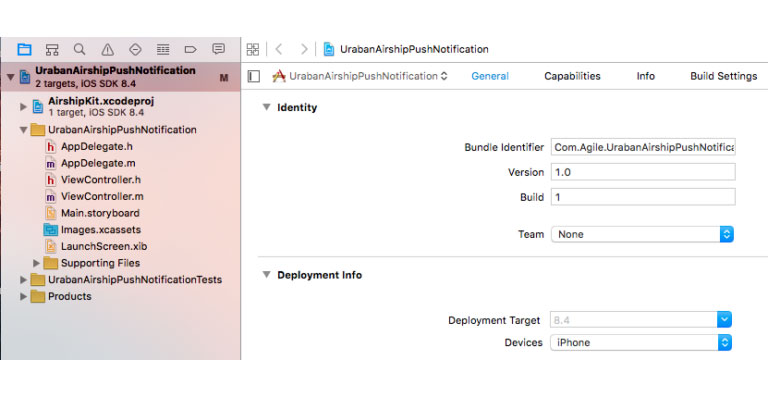Viewport: 768px width, 401px height.
Task: Open the Project navigator folder icon
Action: (24, 49)
